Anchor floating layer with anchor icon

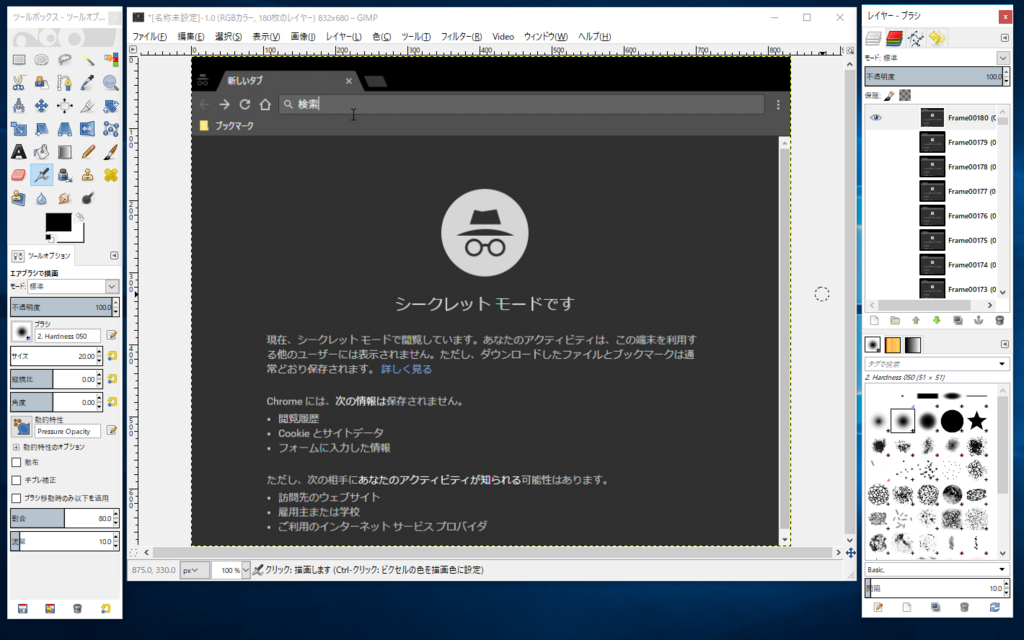click(x=978, y=321)
